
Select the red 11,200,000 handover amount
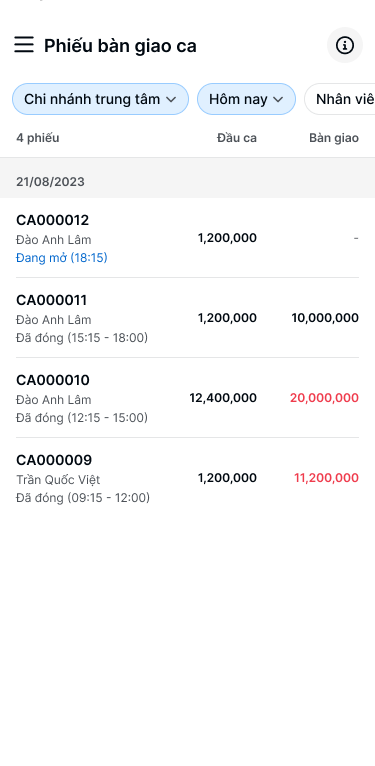pos(326,478)
